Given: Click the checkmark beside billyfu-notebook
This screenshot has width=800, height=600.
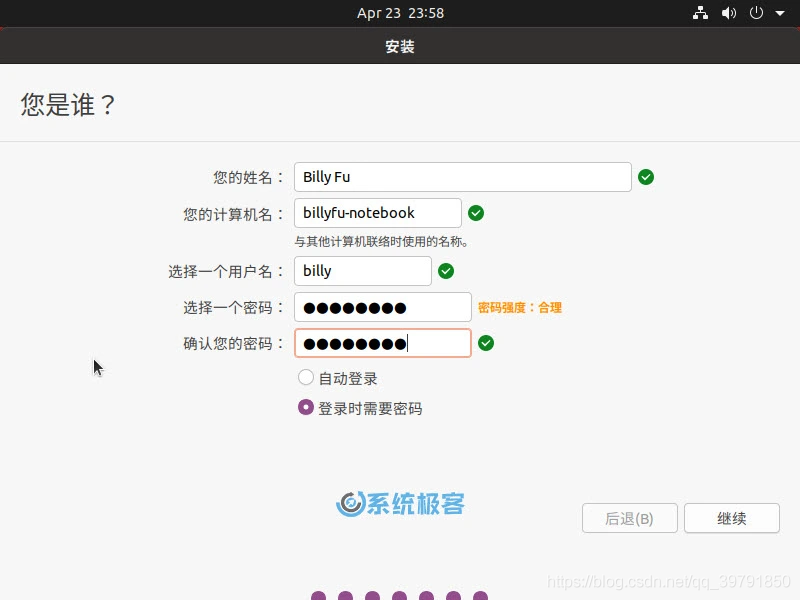Looking at the screenshot, I should (476, 213).
